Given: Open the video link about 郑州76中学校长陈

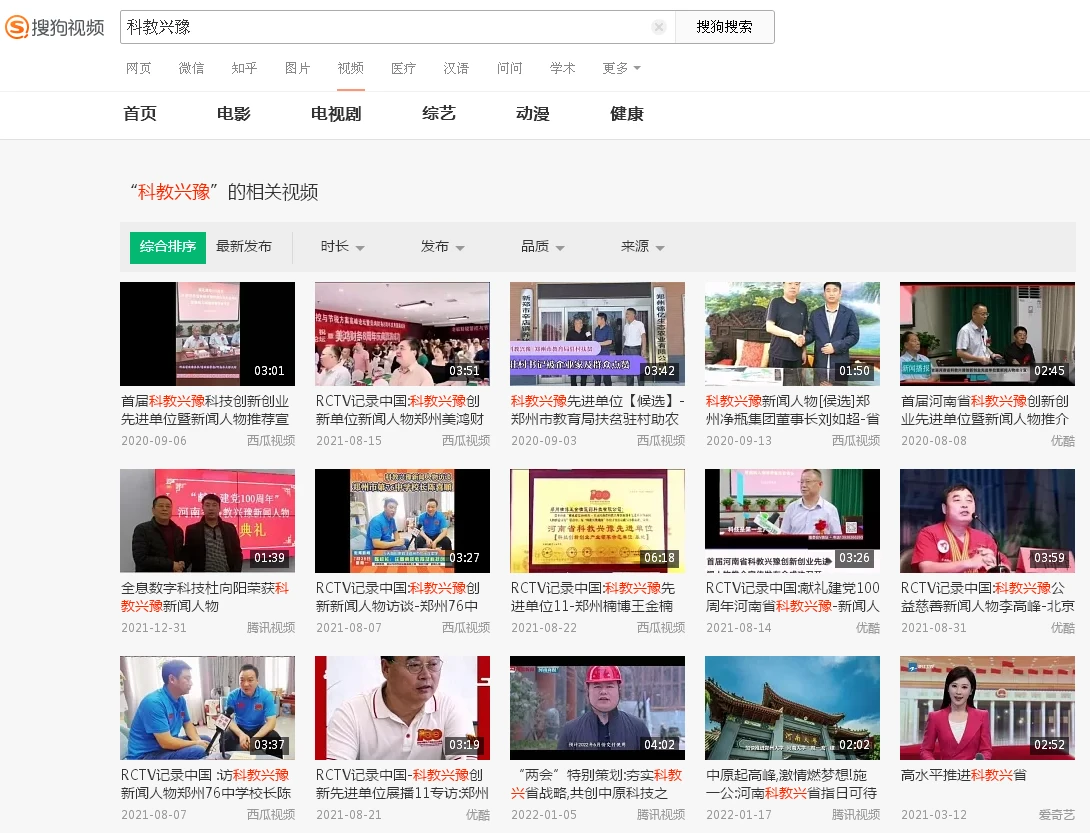Looking at the screenshot, I should click(x=207, y=793).
